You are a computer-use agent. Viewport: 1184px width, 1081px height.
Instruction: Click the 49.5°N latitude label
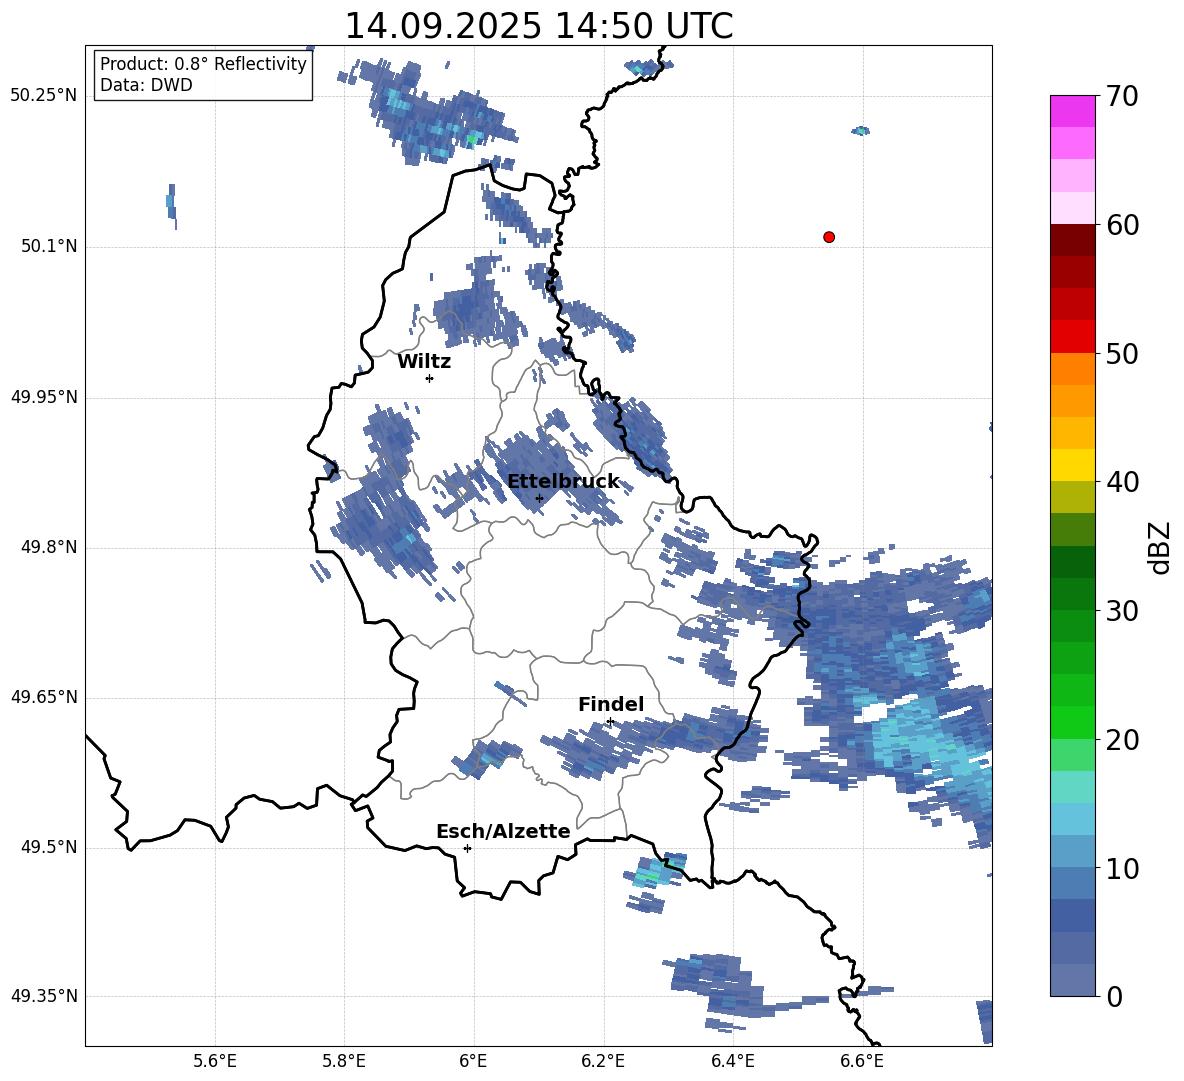coord(49,847)
